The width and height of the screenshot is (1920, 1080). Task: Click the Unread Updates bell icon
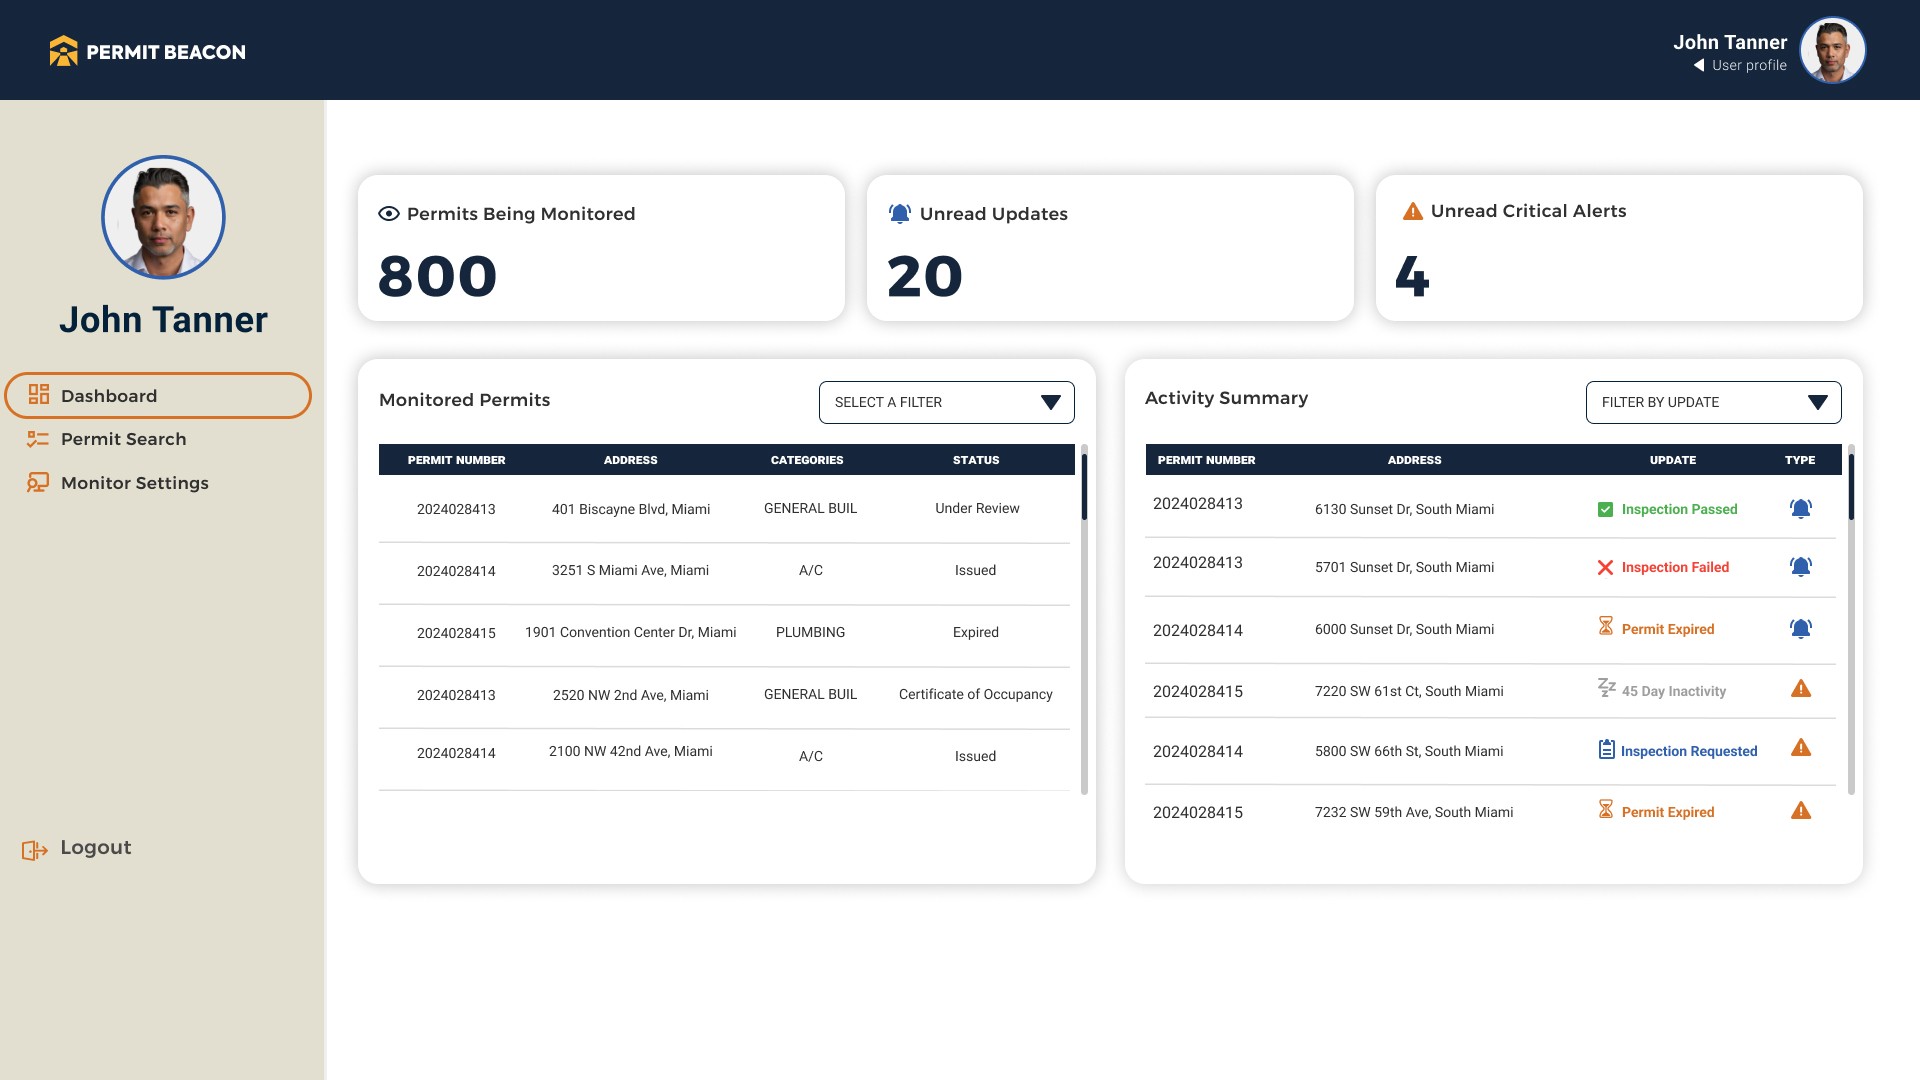(x=899, y=213)
